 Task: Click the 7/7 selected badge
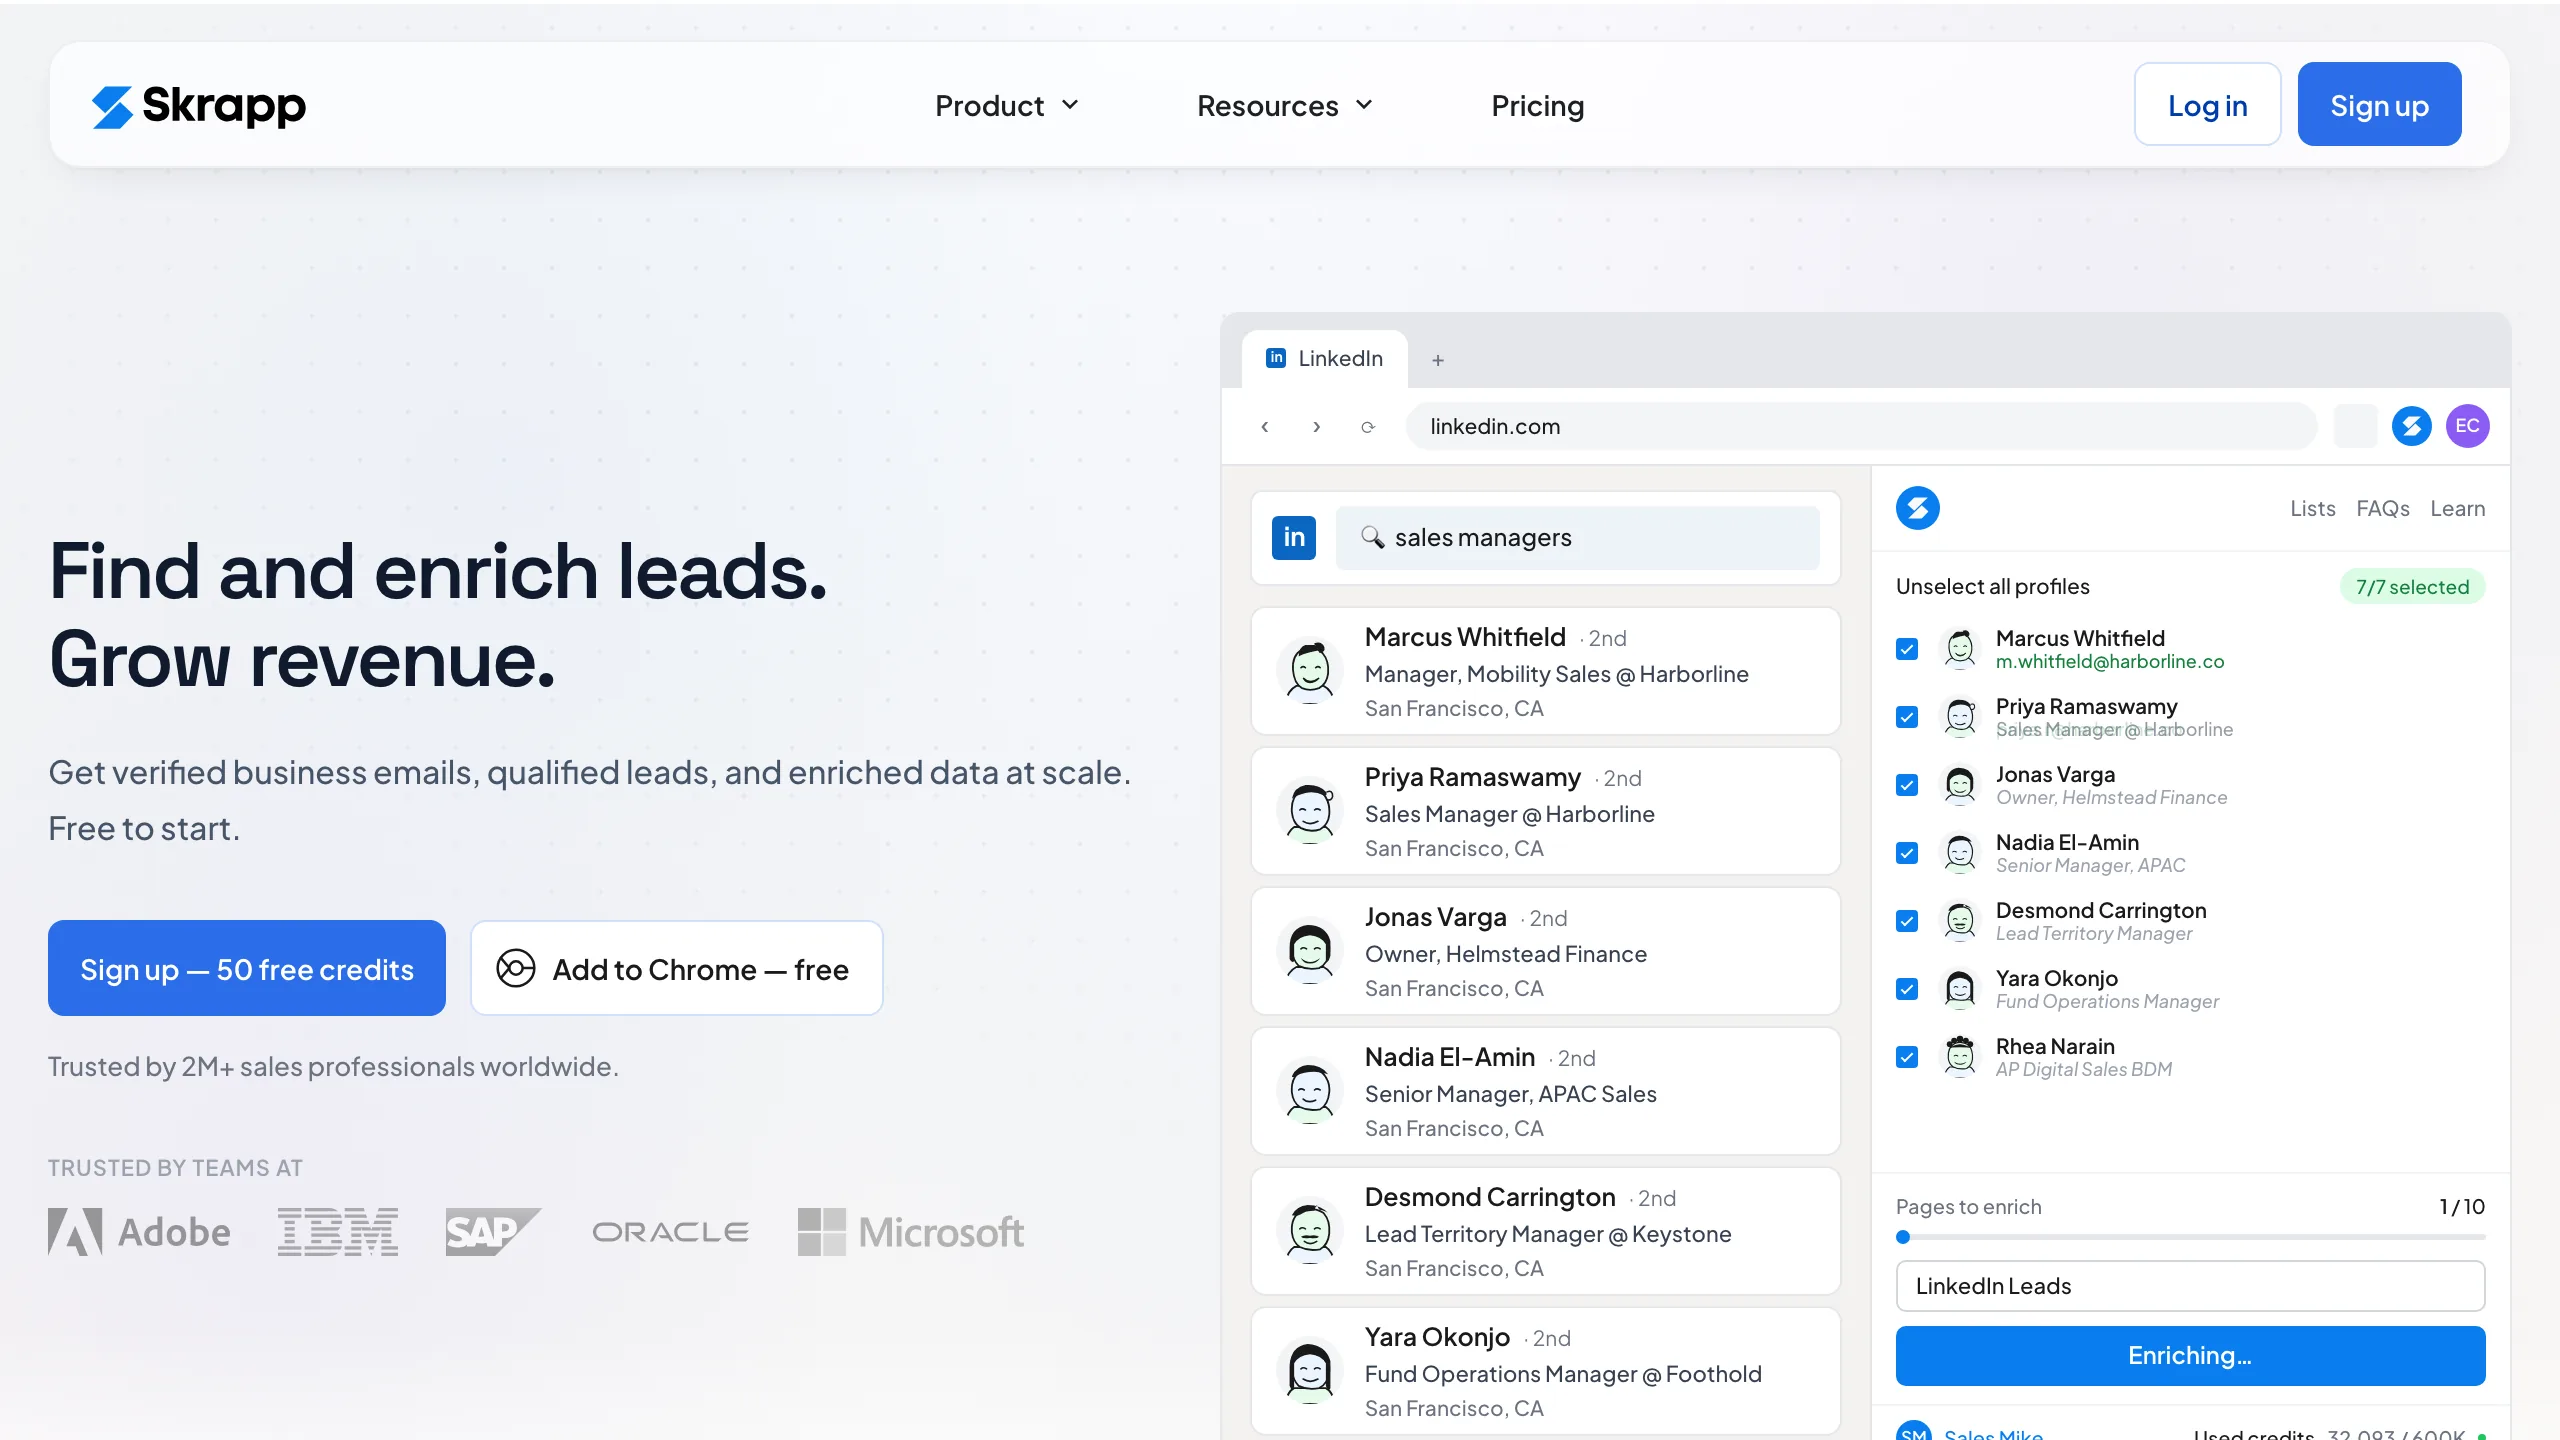(2412, 587)
